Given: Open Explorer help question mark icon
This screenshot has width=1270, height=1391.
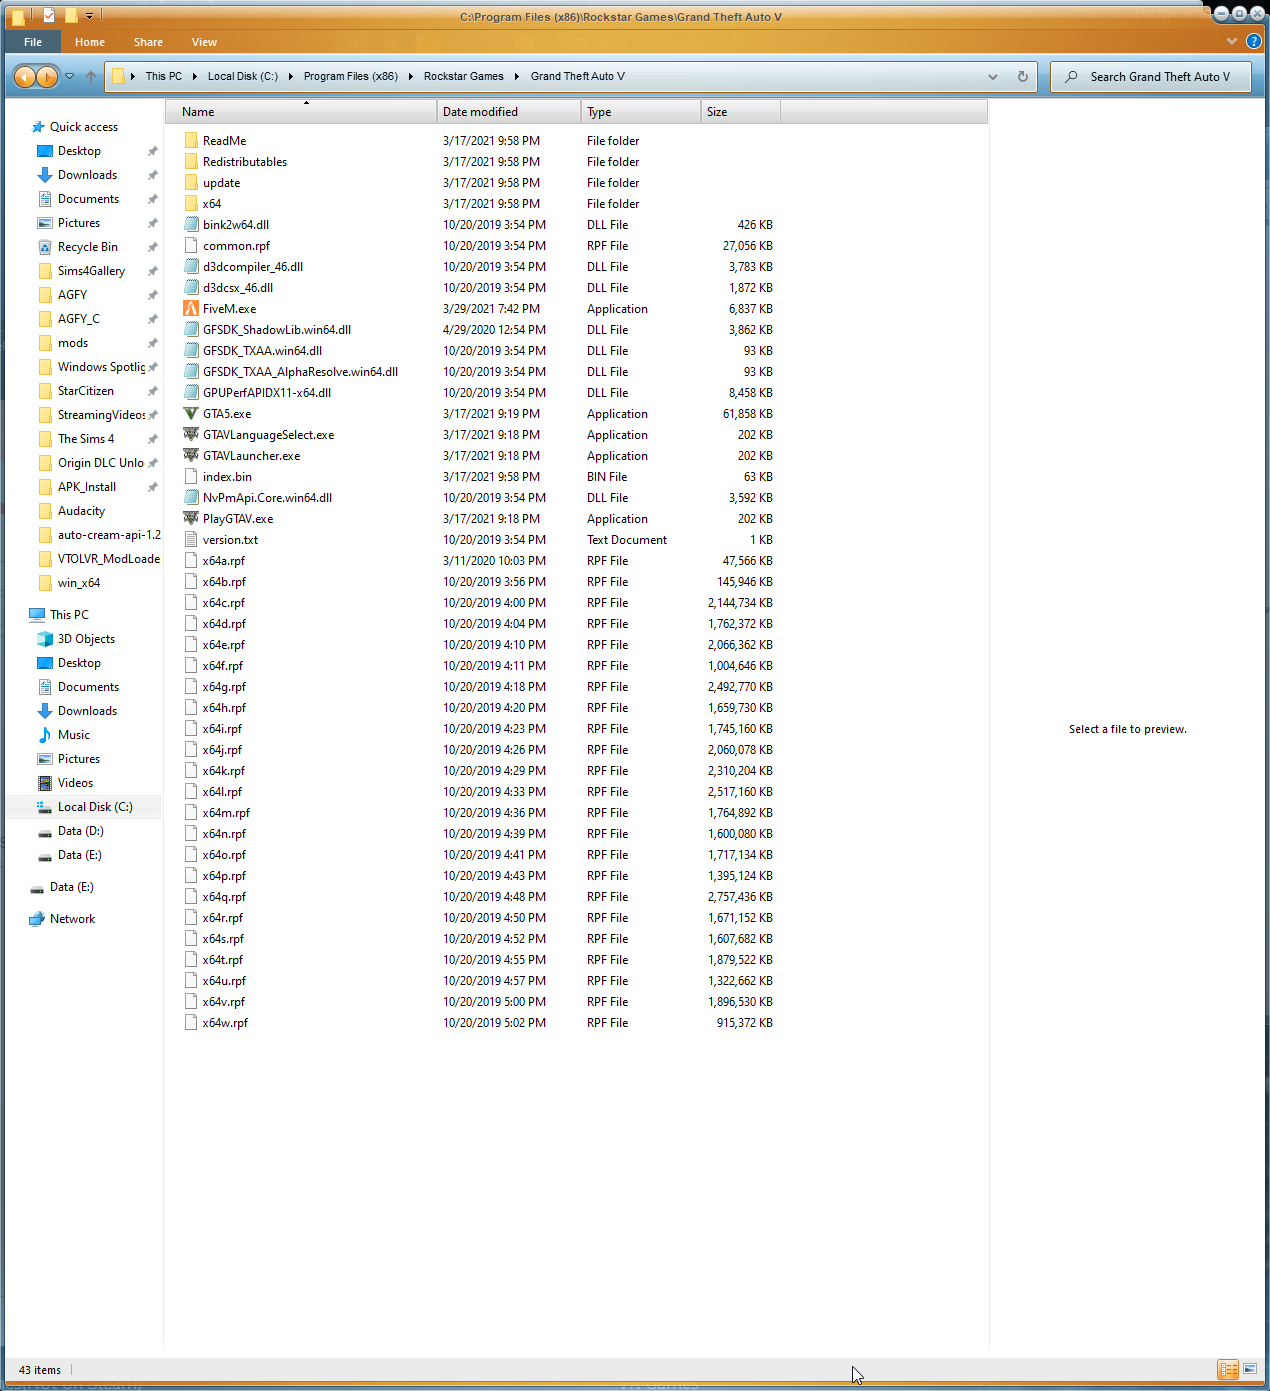Looking at the screenshot, I should 1254,42.
